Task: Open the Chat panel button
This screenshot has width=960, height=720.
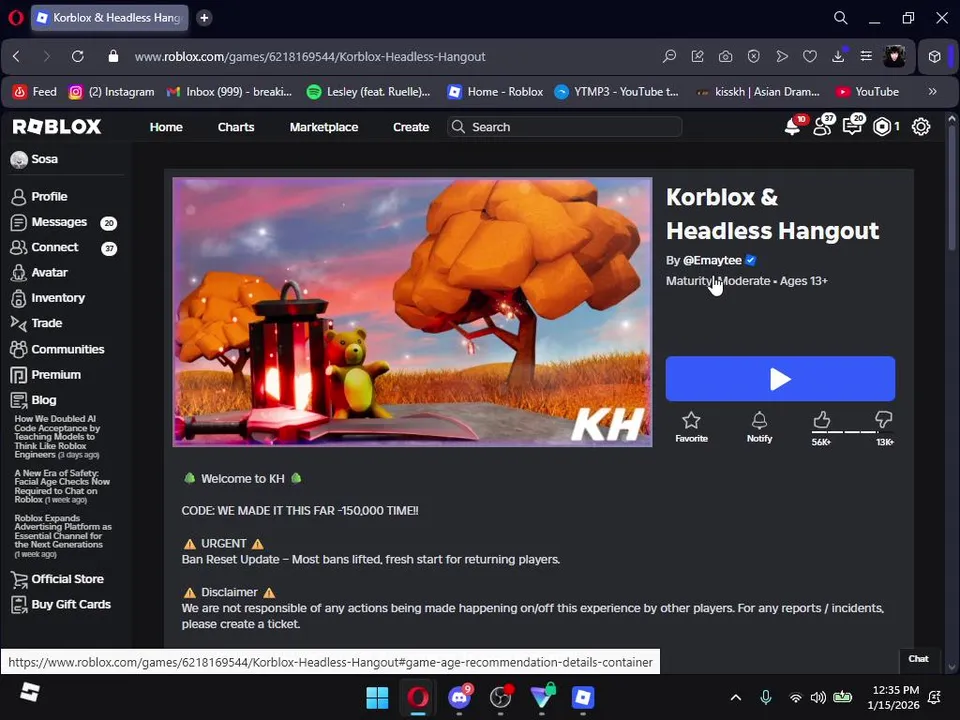Action: coord(918,659)
